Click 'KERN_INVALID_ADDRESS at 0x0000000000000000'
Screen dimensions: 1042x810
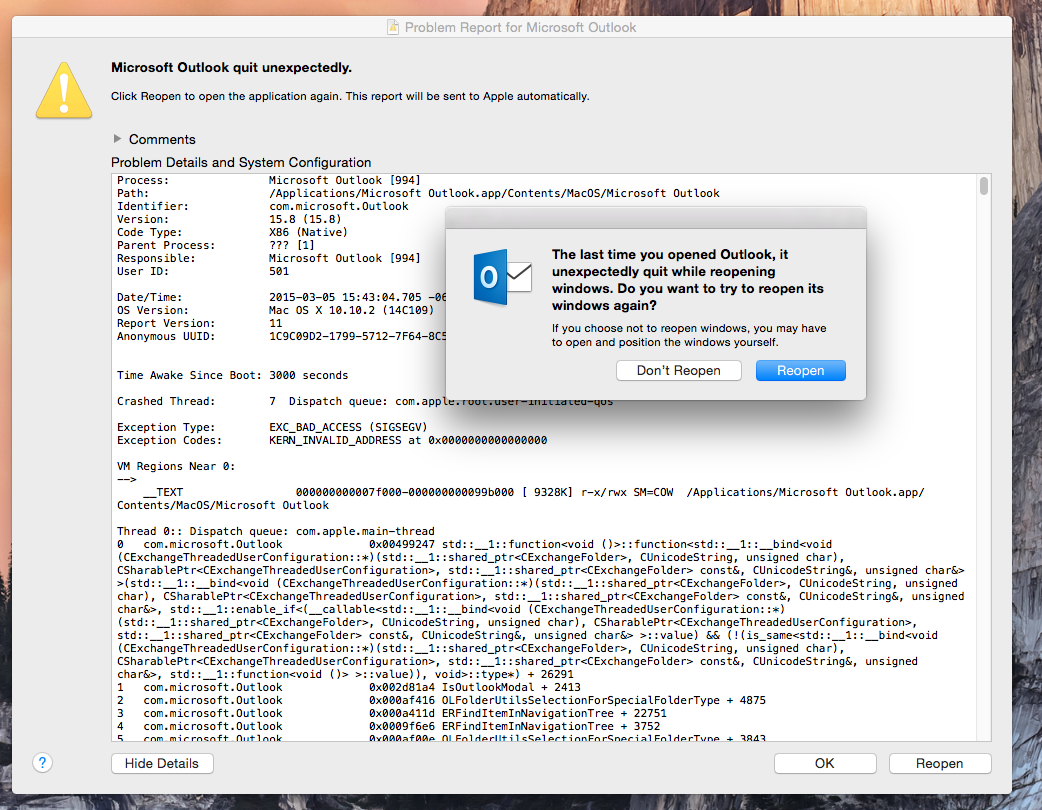[408, 441]
